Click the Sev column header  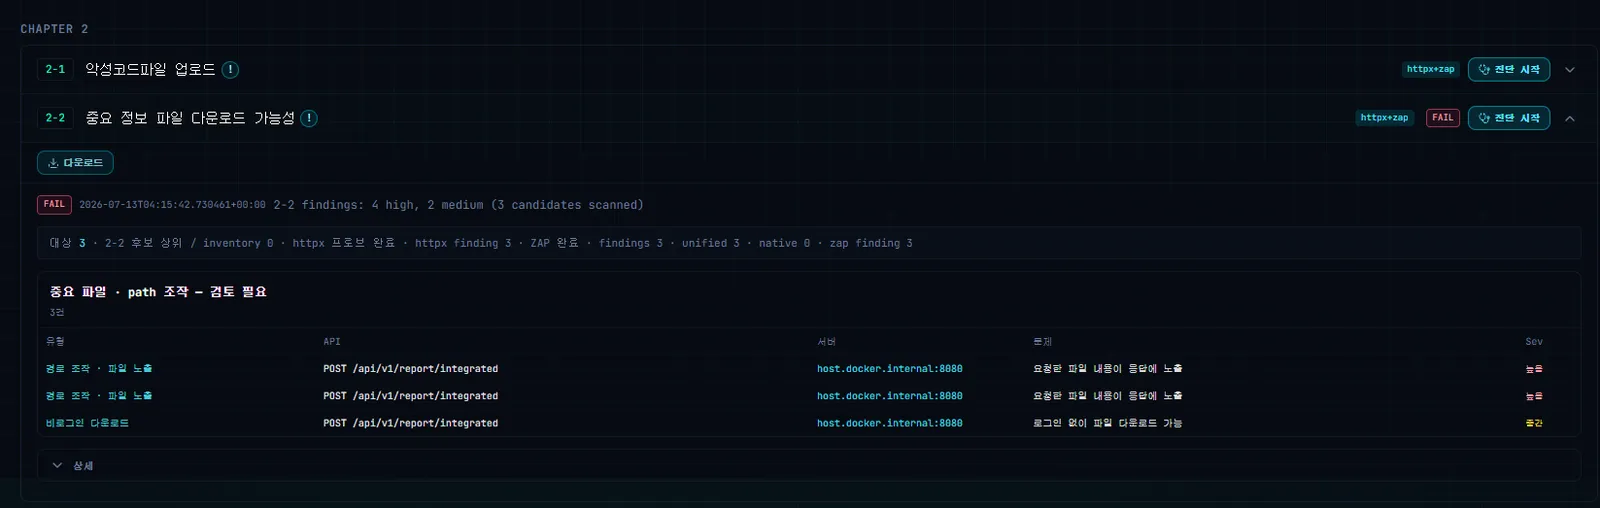pos(1533,342)
